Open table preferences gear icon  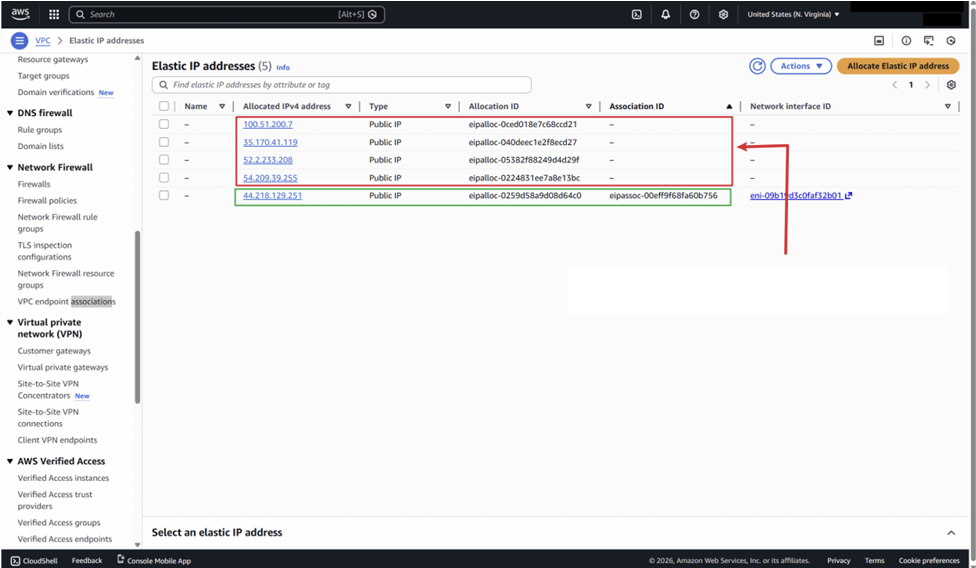pos(951,85)
